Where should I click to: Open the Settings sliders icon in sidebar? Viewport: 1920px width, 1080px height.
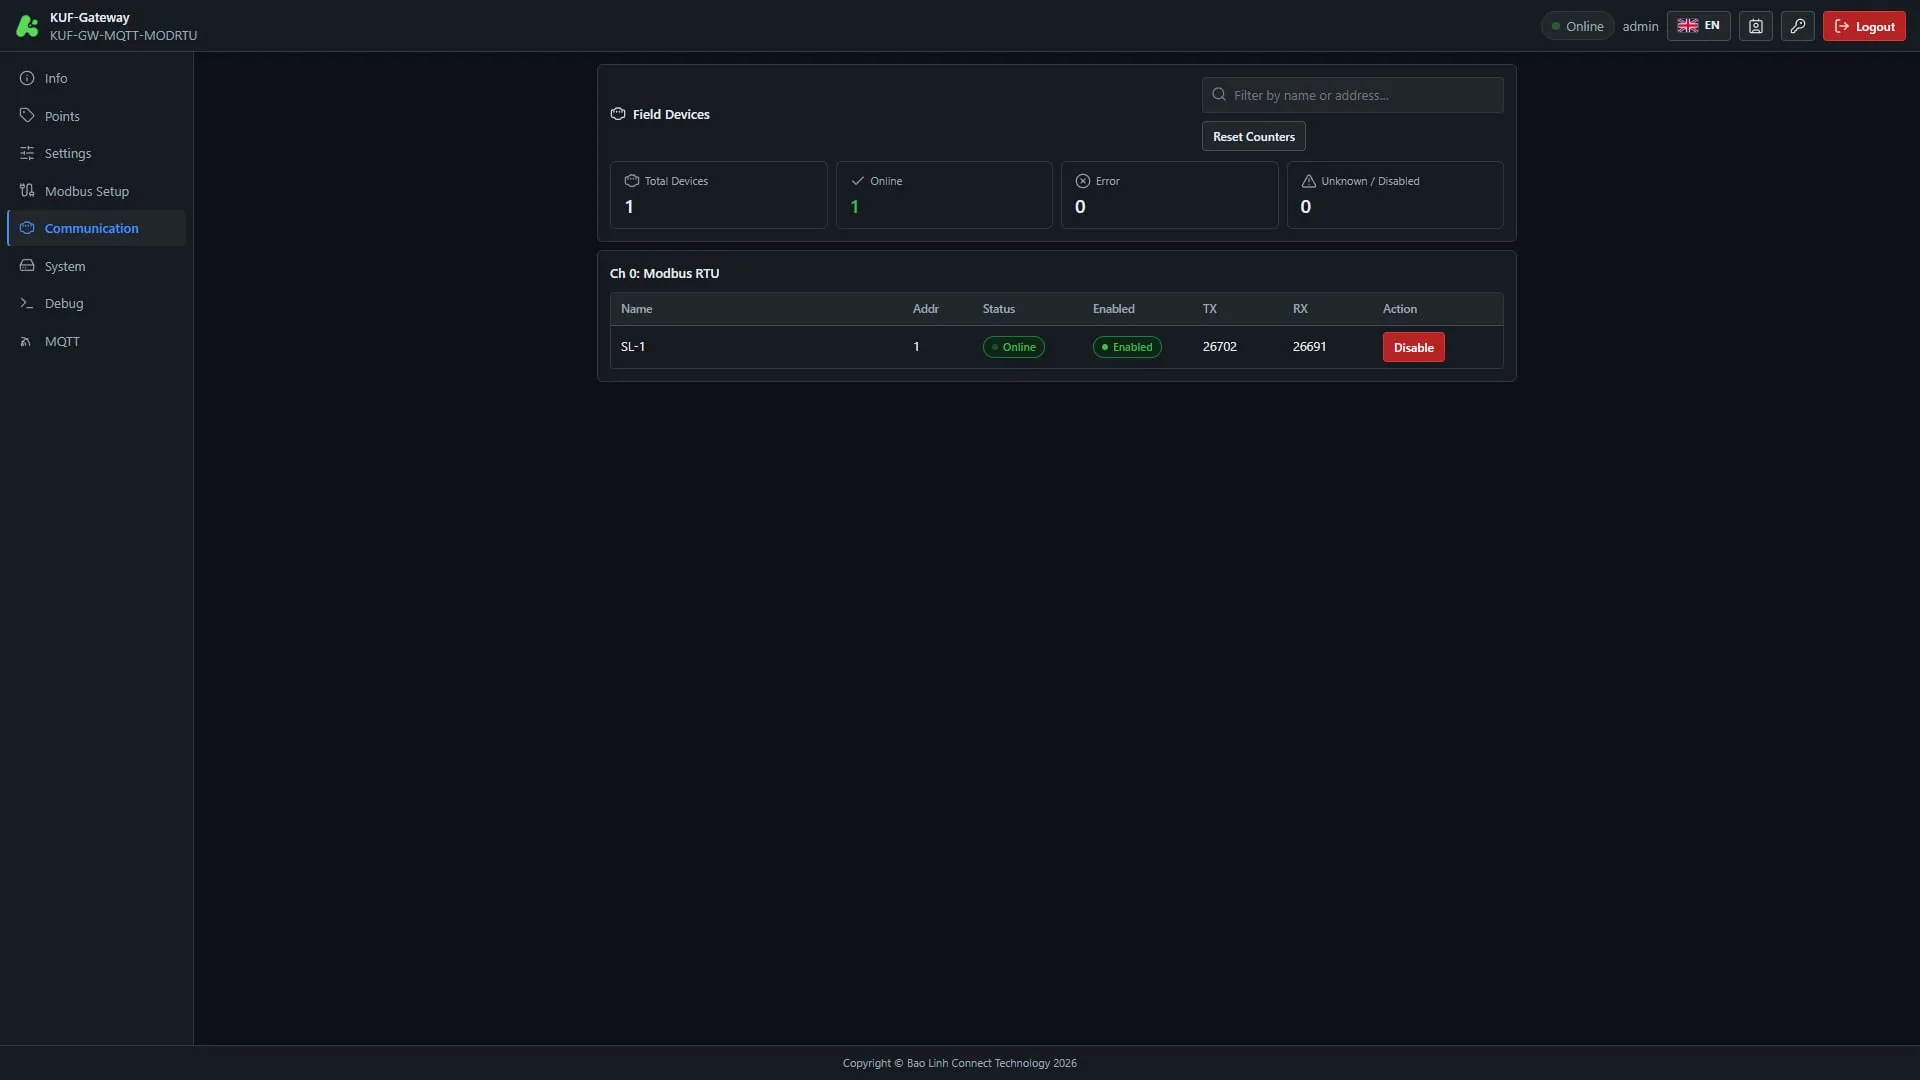click(x=27, y=153)
